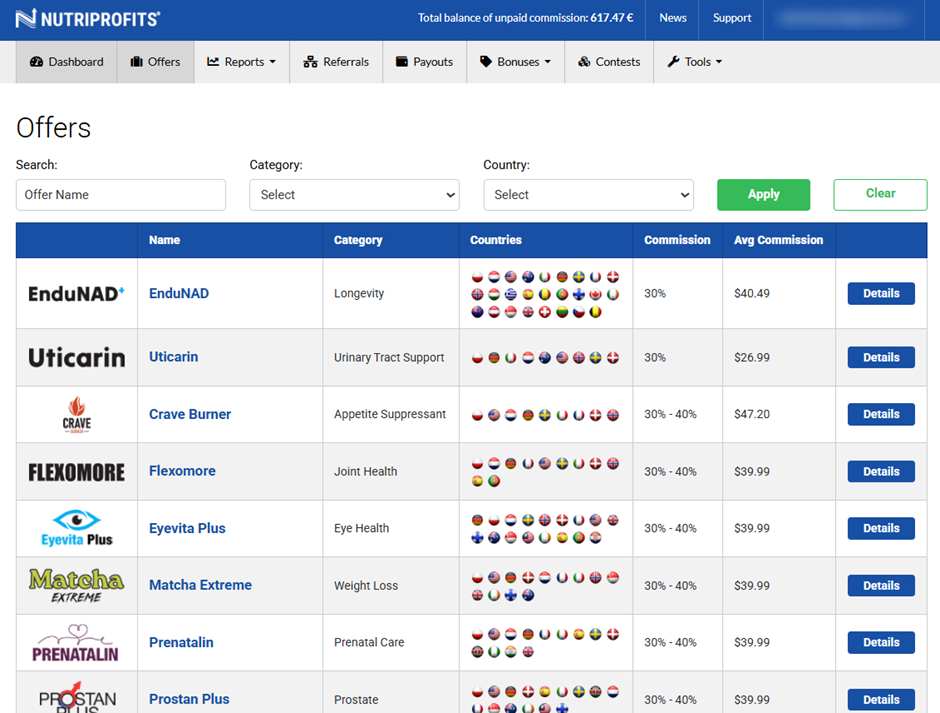Viewport: 940px width, 713px height.
Task: Click the EnduNAD product logo
Action: pos(76,293)
